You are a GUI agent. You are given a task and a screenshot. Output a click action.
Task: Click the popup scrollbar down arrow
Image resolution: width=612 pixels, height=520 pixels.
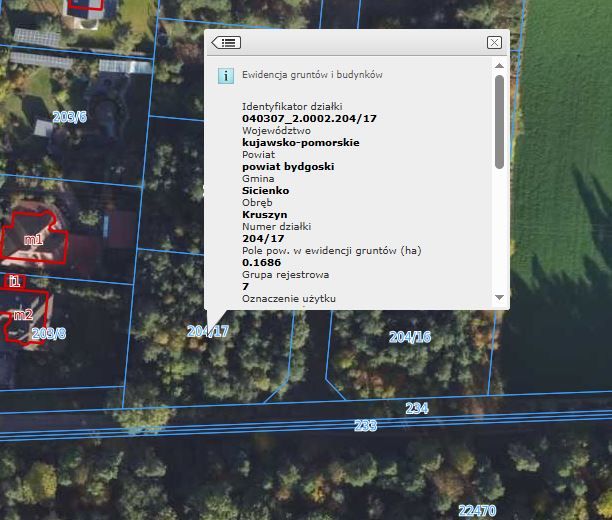(499, 297)
